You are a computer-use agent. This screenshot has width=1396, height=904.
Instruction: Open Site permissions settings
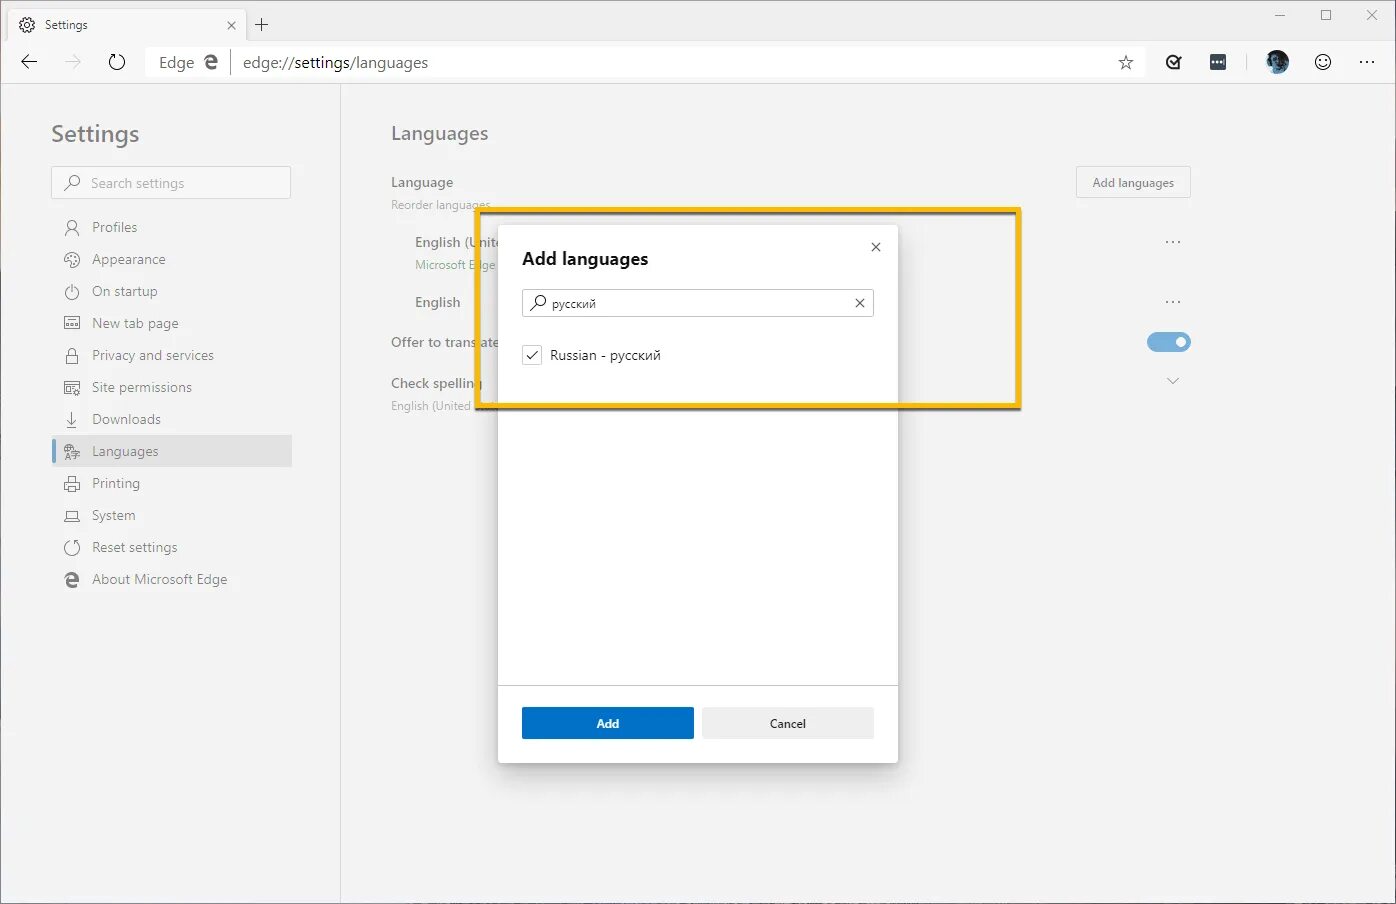142,387
